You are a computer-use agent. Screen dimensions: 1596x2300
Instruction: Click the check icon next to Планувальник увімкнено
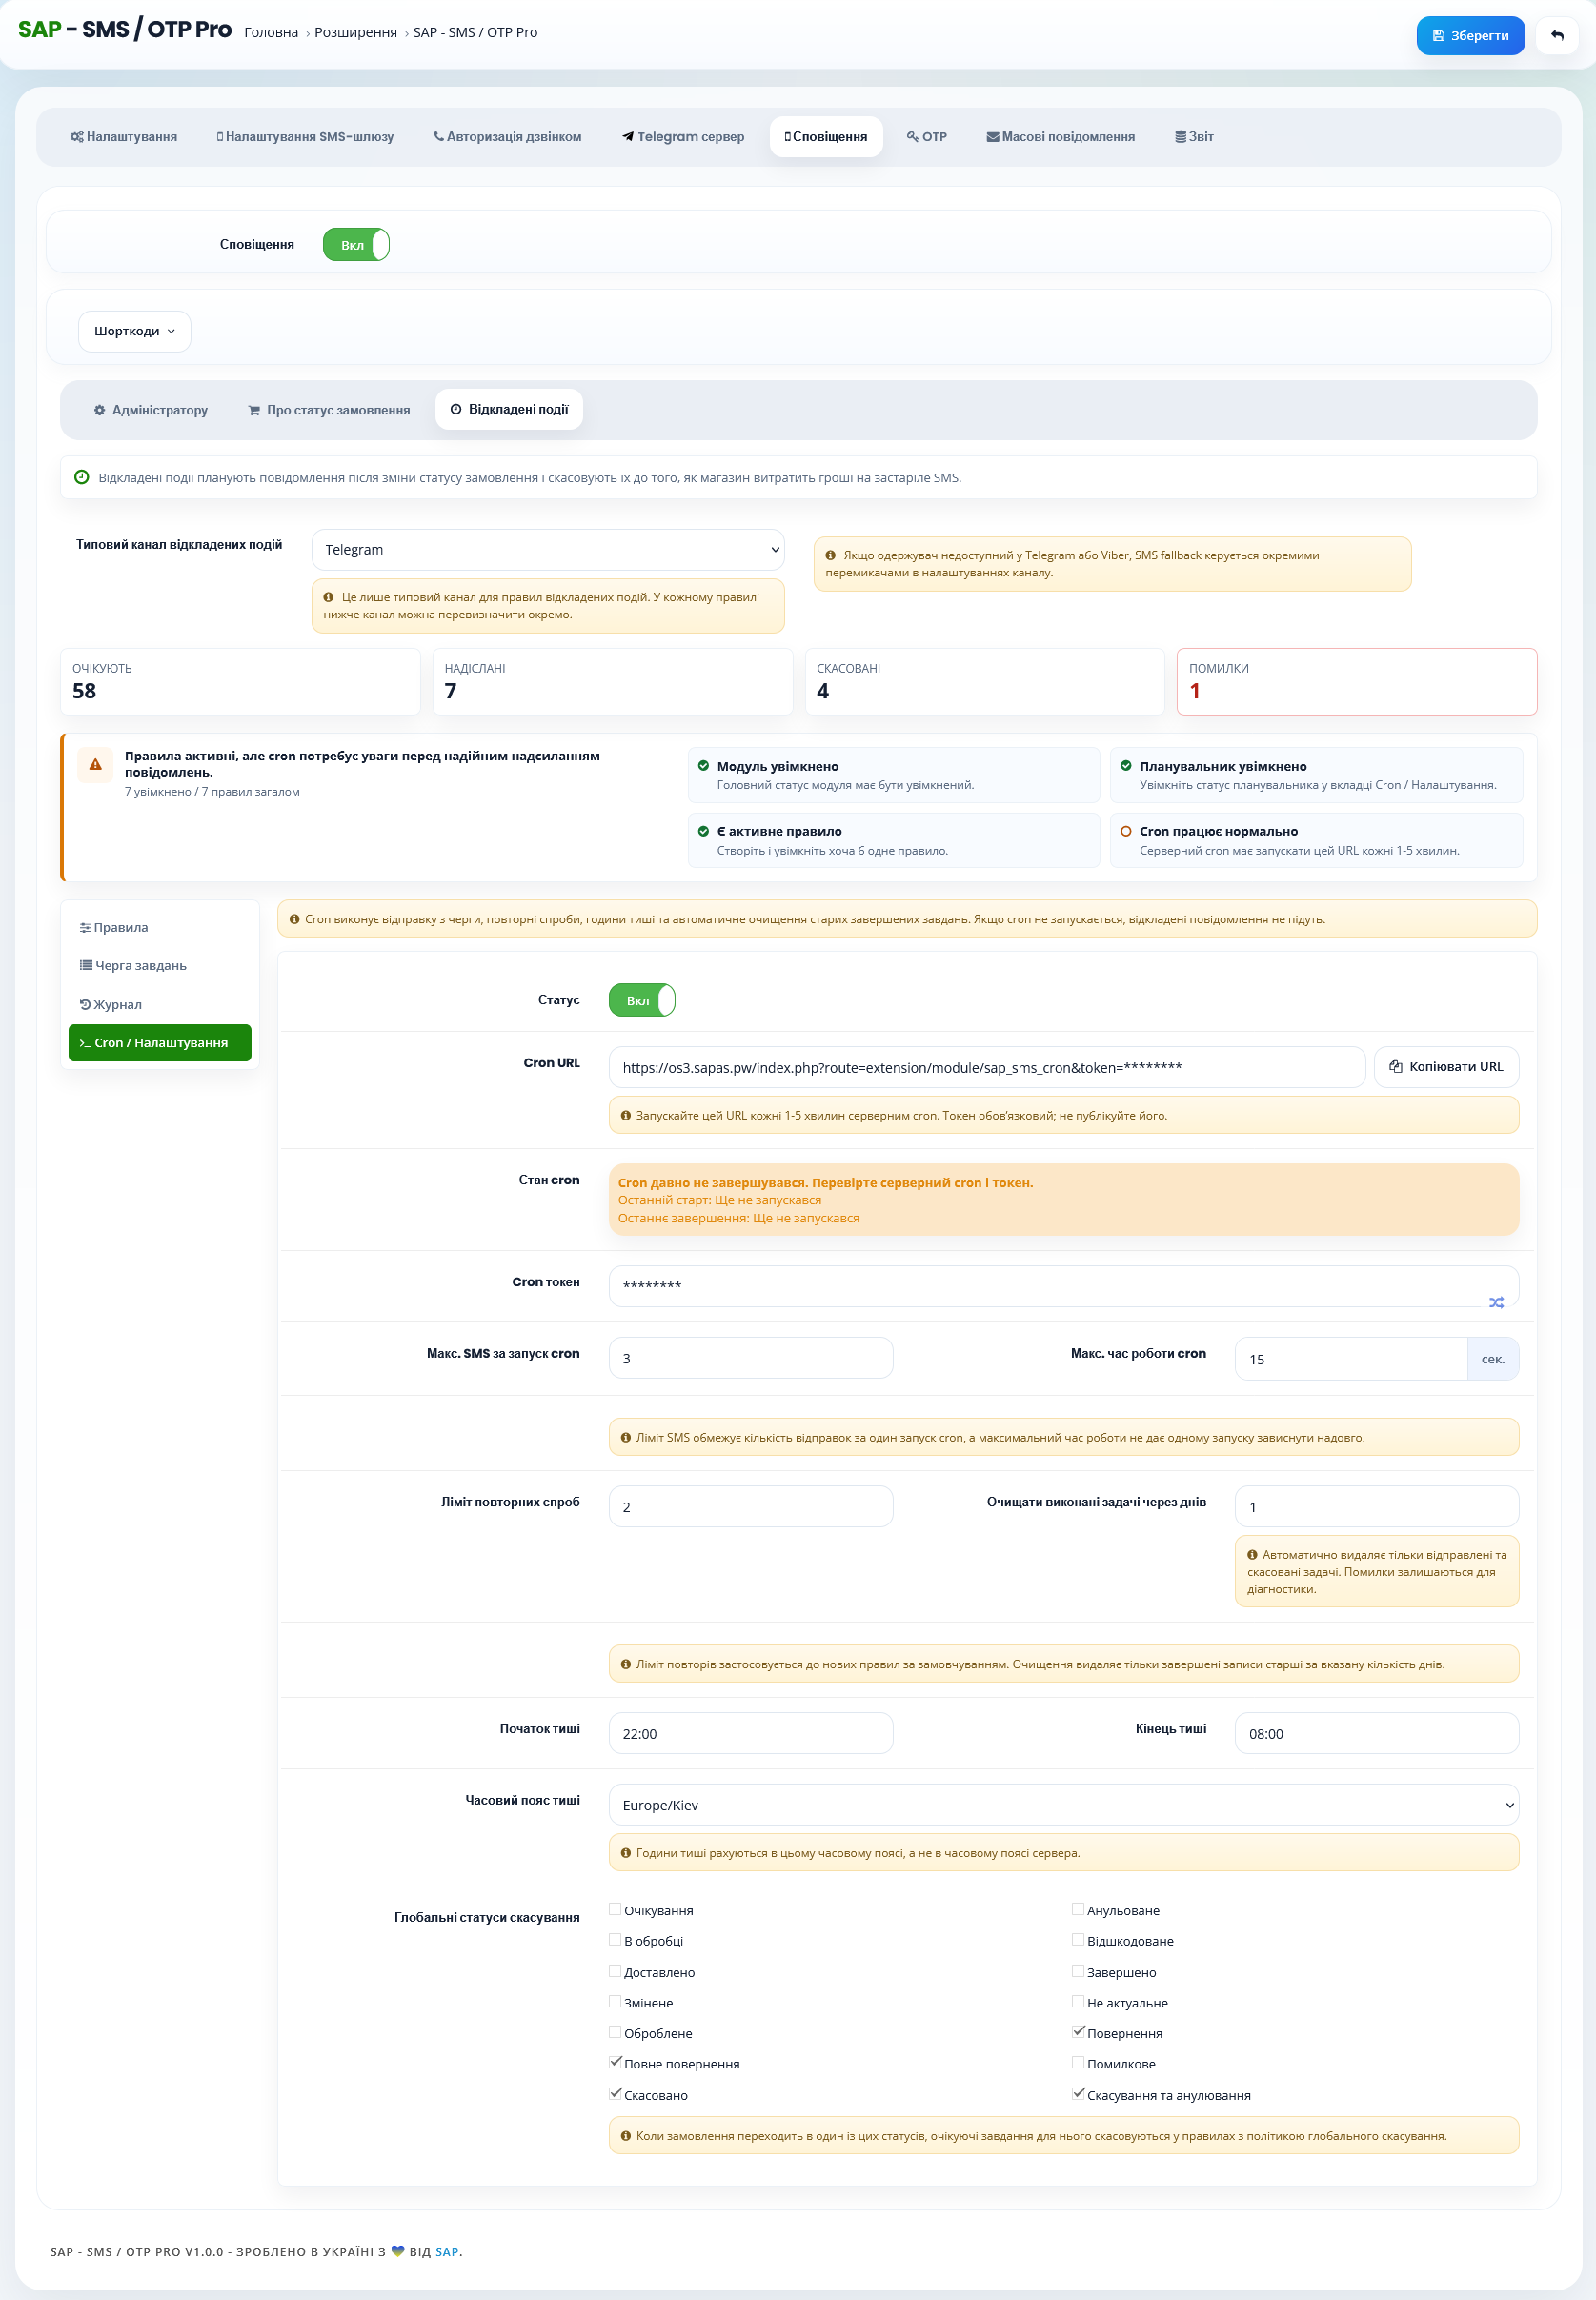click(x=1126, y=766)
